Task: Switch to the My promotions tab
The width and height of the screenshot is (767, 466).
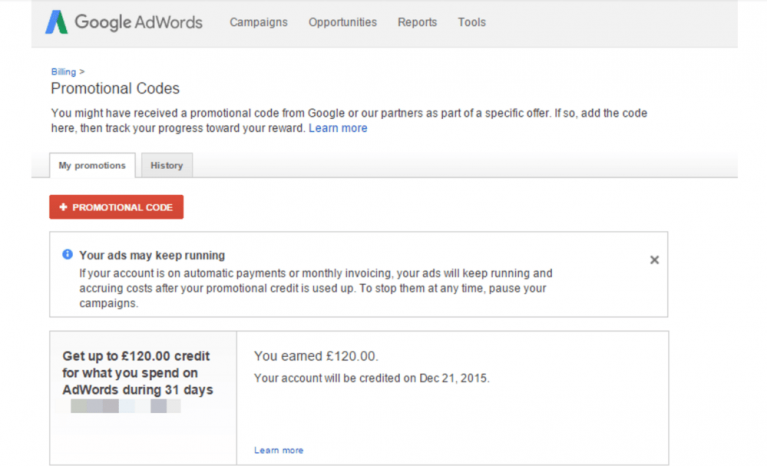Action: pyautogui.click(x=92, y=165)
